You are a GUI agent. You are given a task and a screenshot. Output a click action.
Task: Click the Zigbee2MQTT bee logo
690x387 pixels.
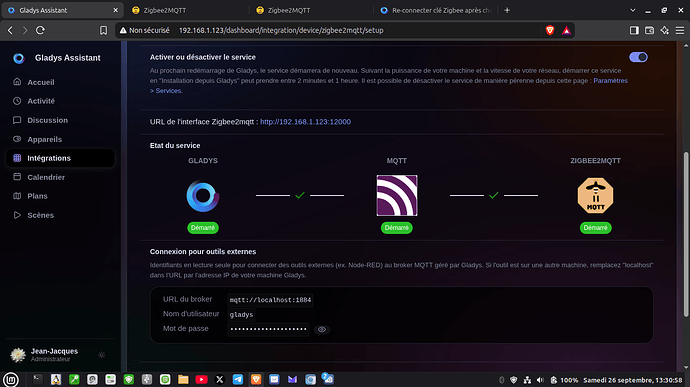click(x=595, y=195)
